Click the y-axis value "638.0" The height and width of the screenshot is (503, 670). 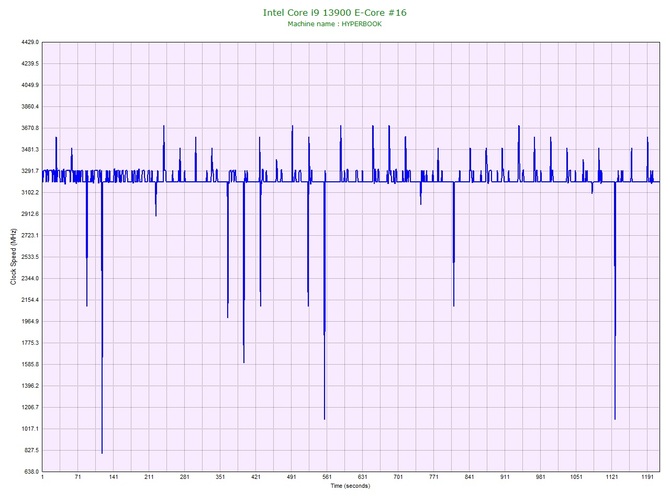point(31,472)
